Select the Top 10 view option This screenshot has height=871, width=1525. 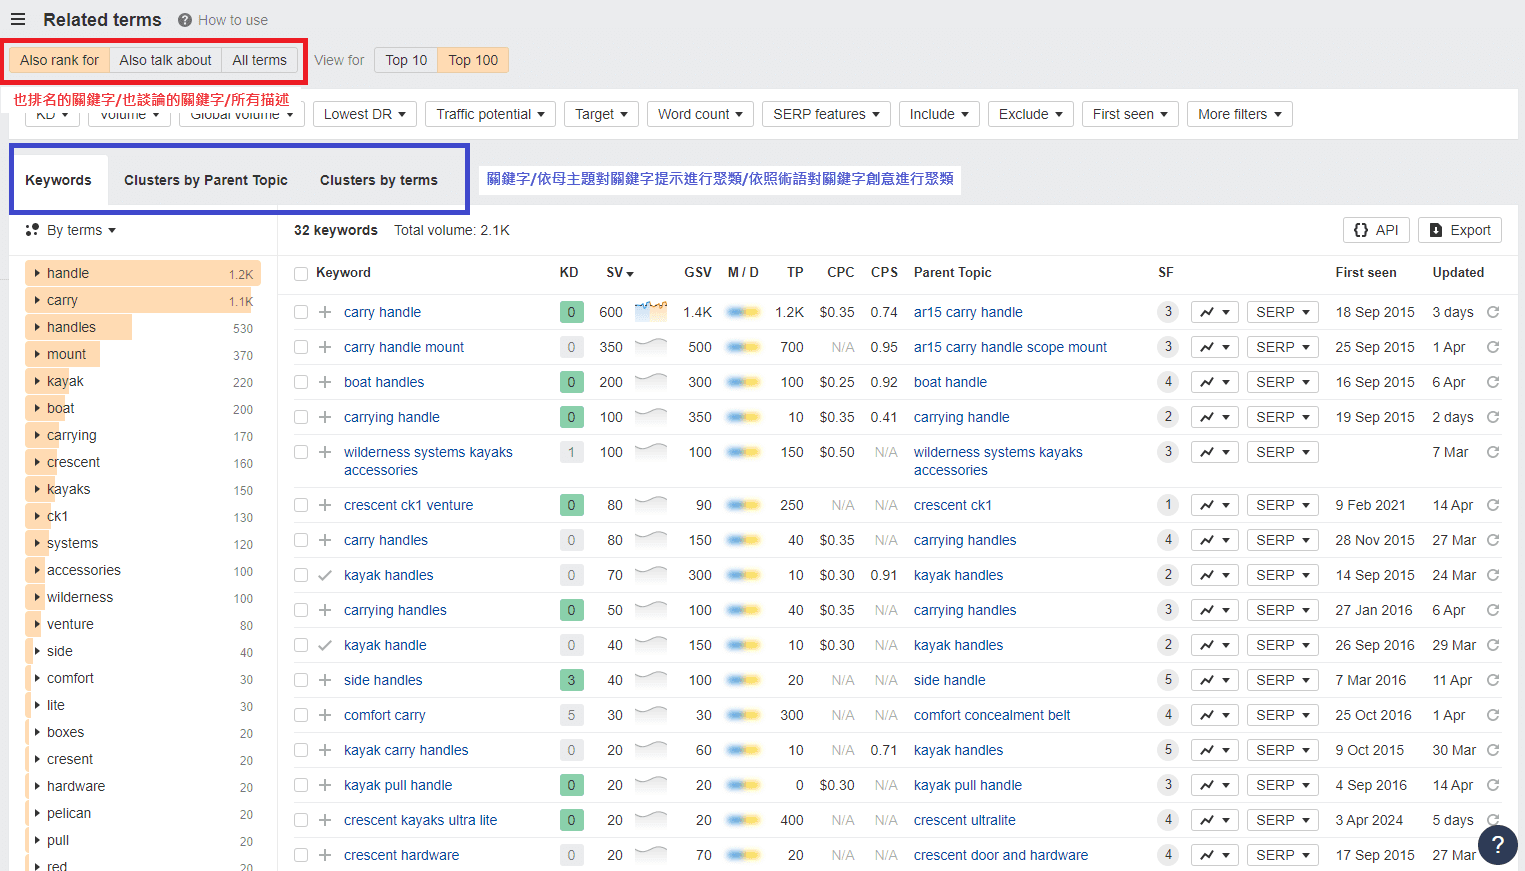pos(406,60)
